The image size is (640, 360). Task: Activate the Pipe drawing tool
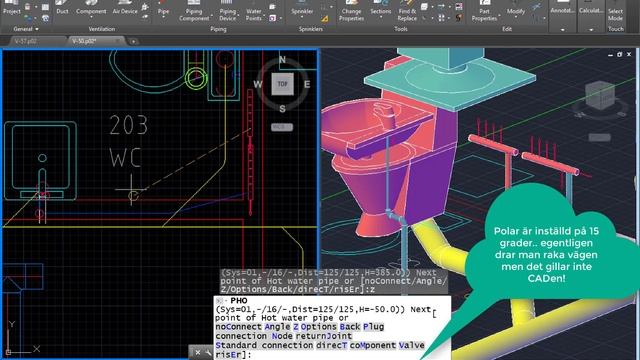click(x=163, y=7)
